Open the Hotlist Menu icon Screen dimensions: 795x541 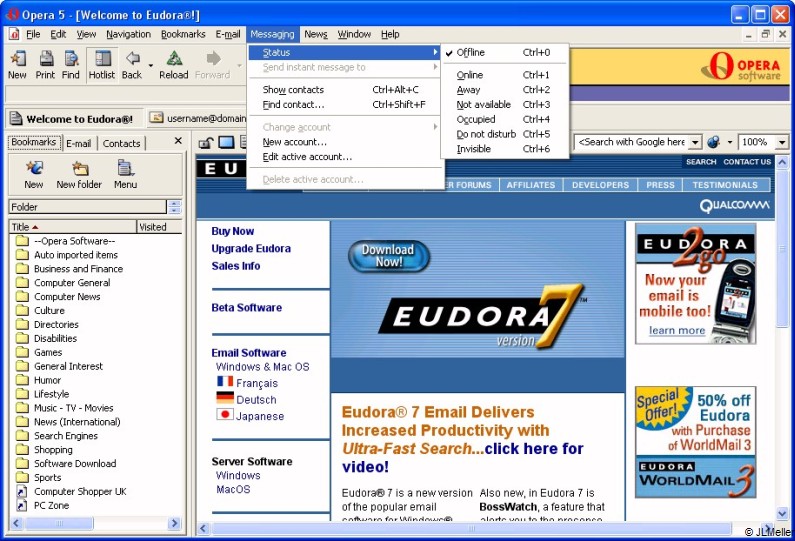(125, 174)
